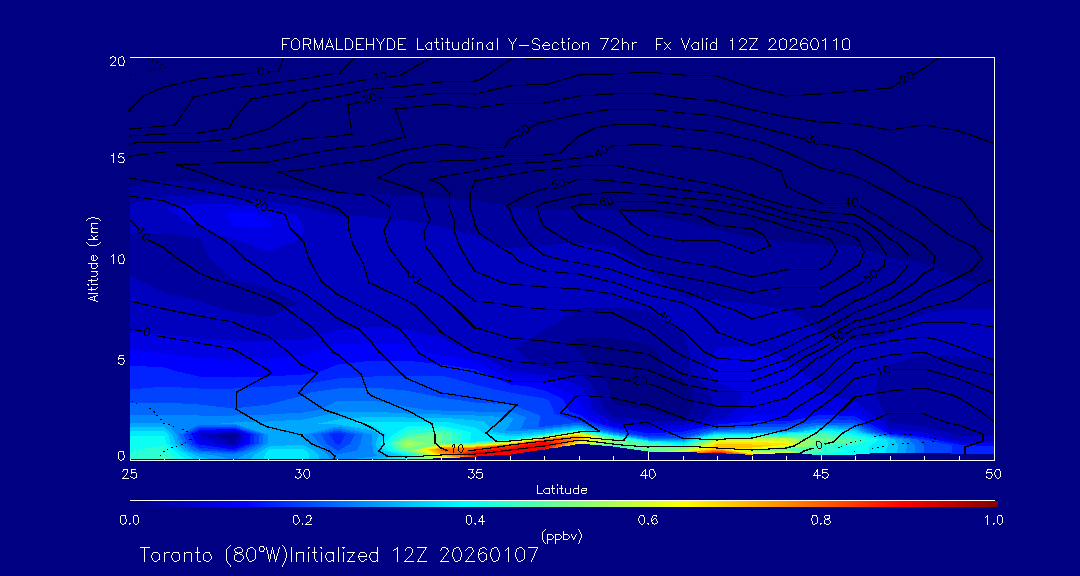
Task: Click the rainbow concentration color bar
Action: 563,504
